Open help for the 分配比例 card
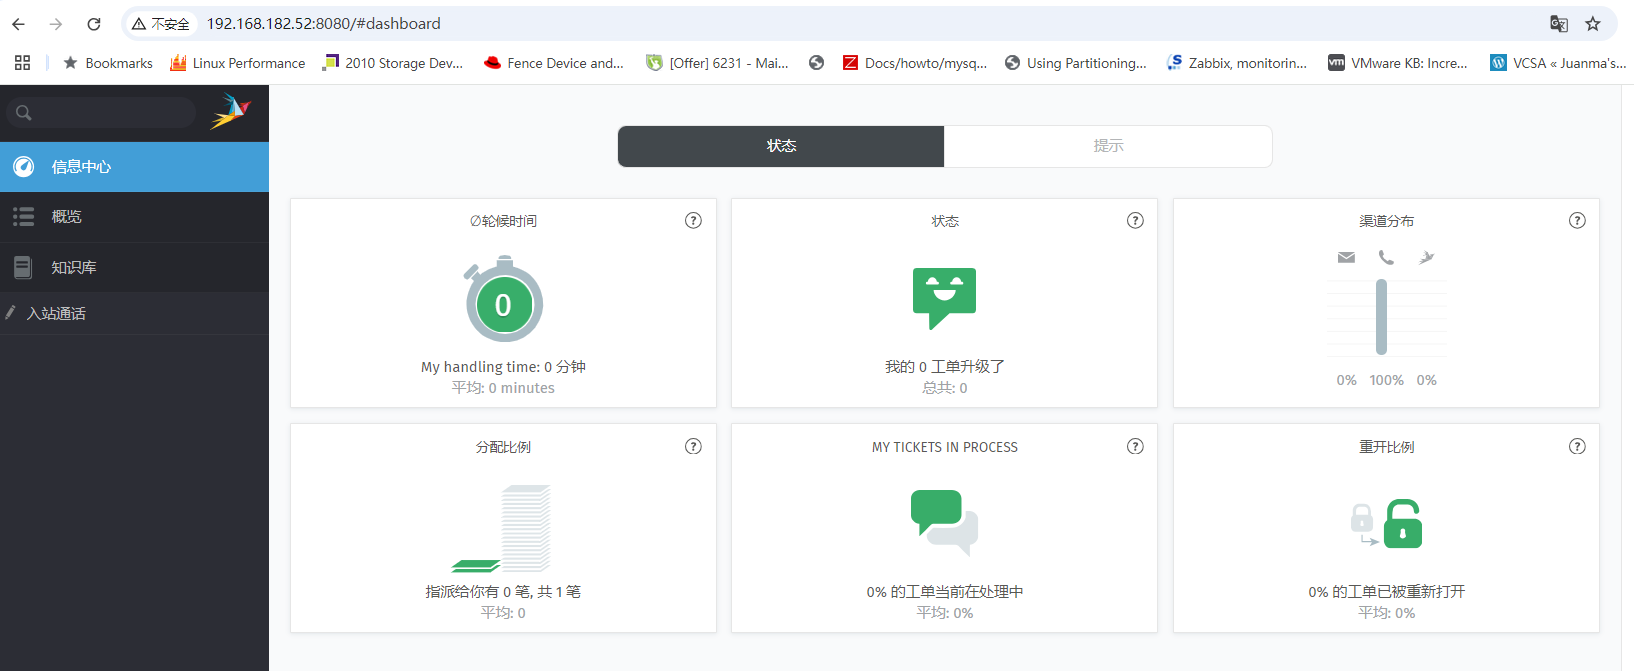This screenshot has width=1634, height=671. [693, 447]
